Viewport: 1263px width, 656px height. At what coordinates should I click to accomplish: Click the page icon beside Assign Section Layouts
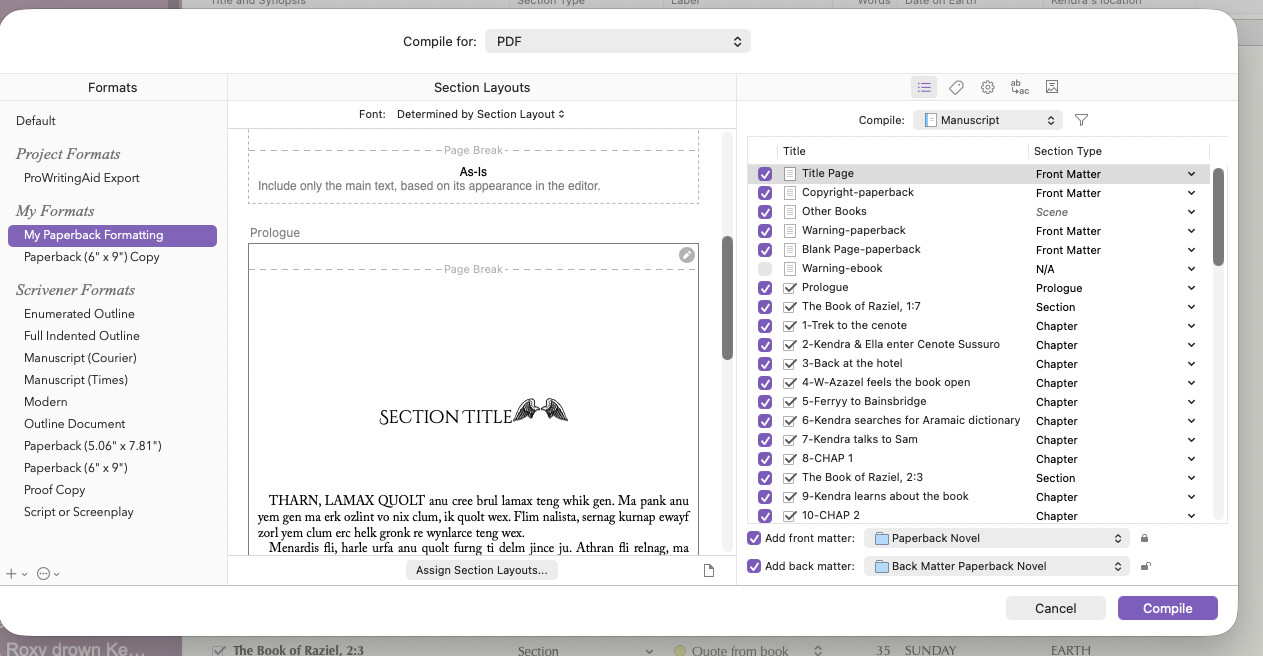click(x=709, y=571)
